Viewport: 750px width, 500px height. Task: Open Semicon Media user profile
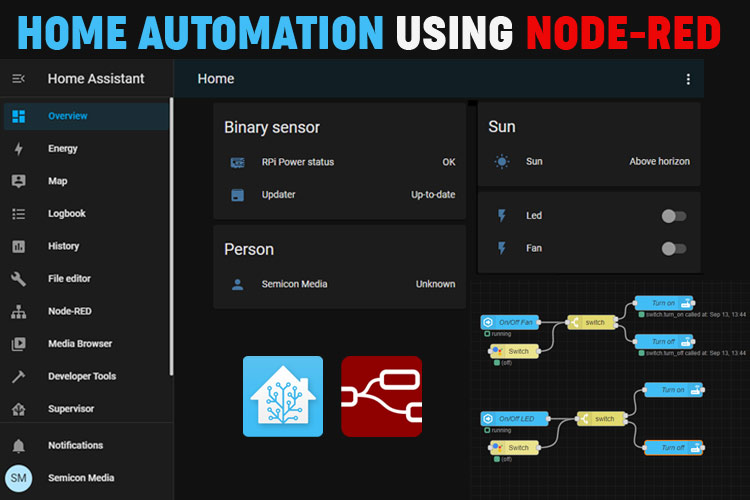click(x=86, y=478)
